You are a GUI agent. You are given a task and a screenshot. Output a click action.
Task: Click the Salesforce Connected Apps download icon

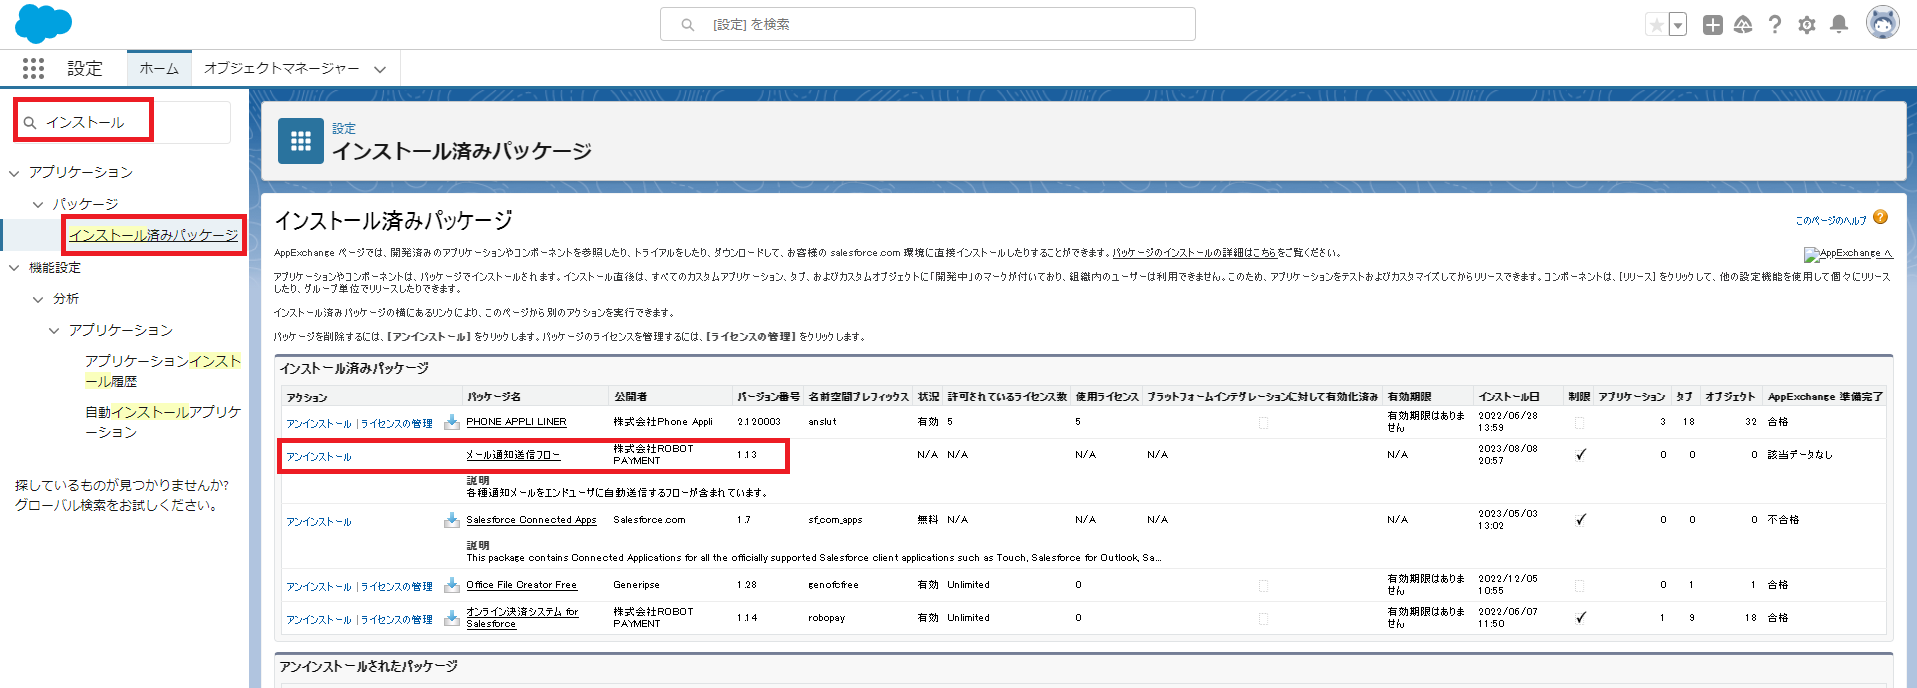coord(452,520)
